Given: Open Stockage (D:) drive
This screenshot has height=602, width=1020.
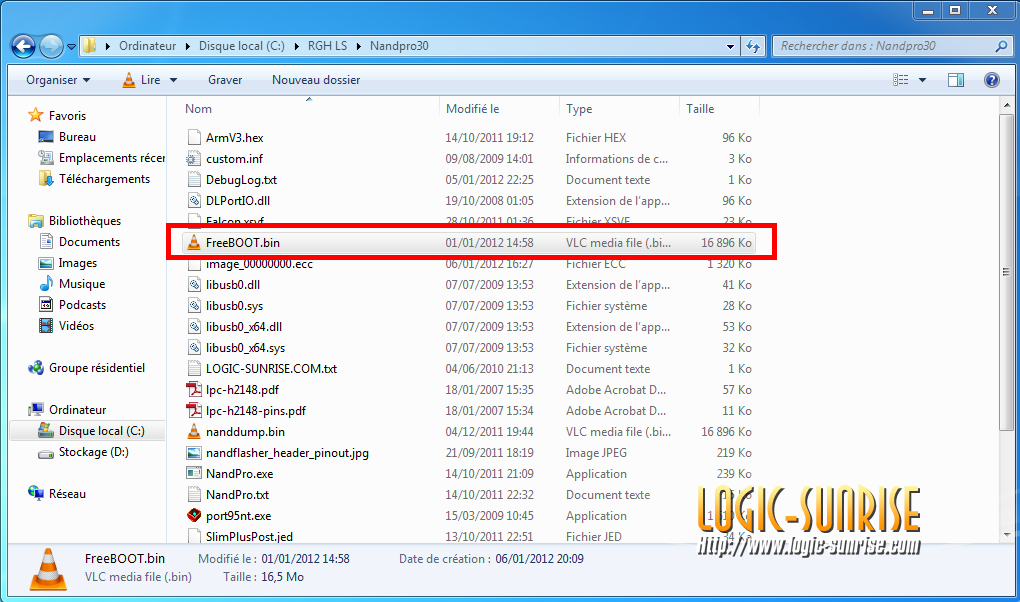Looking at the screenshot, I should point(83,452).
